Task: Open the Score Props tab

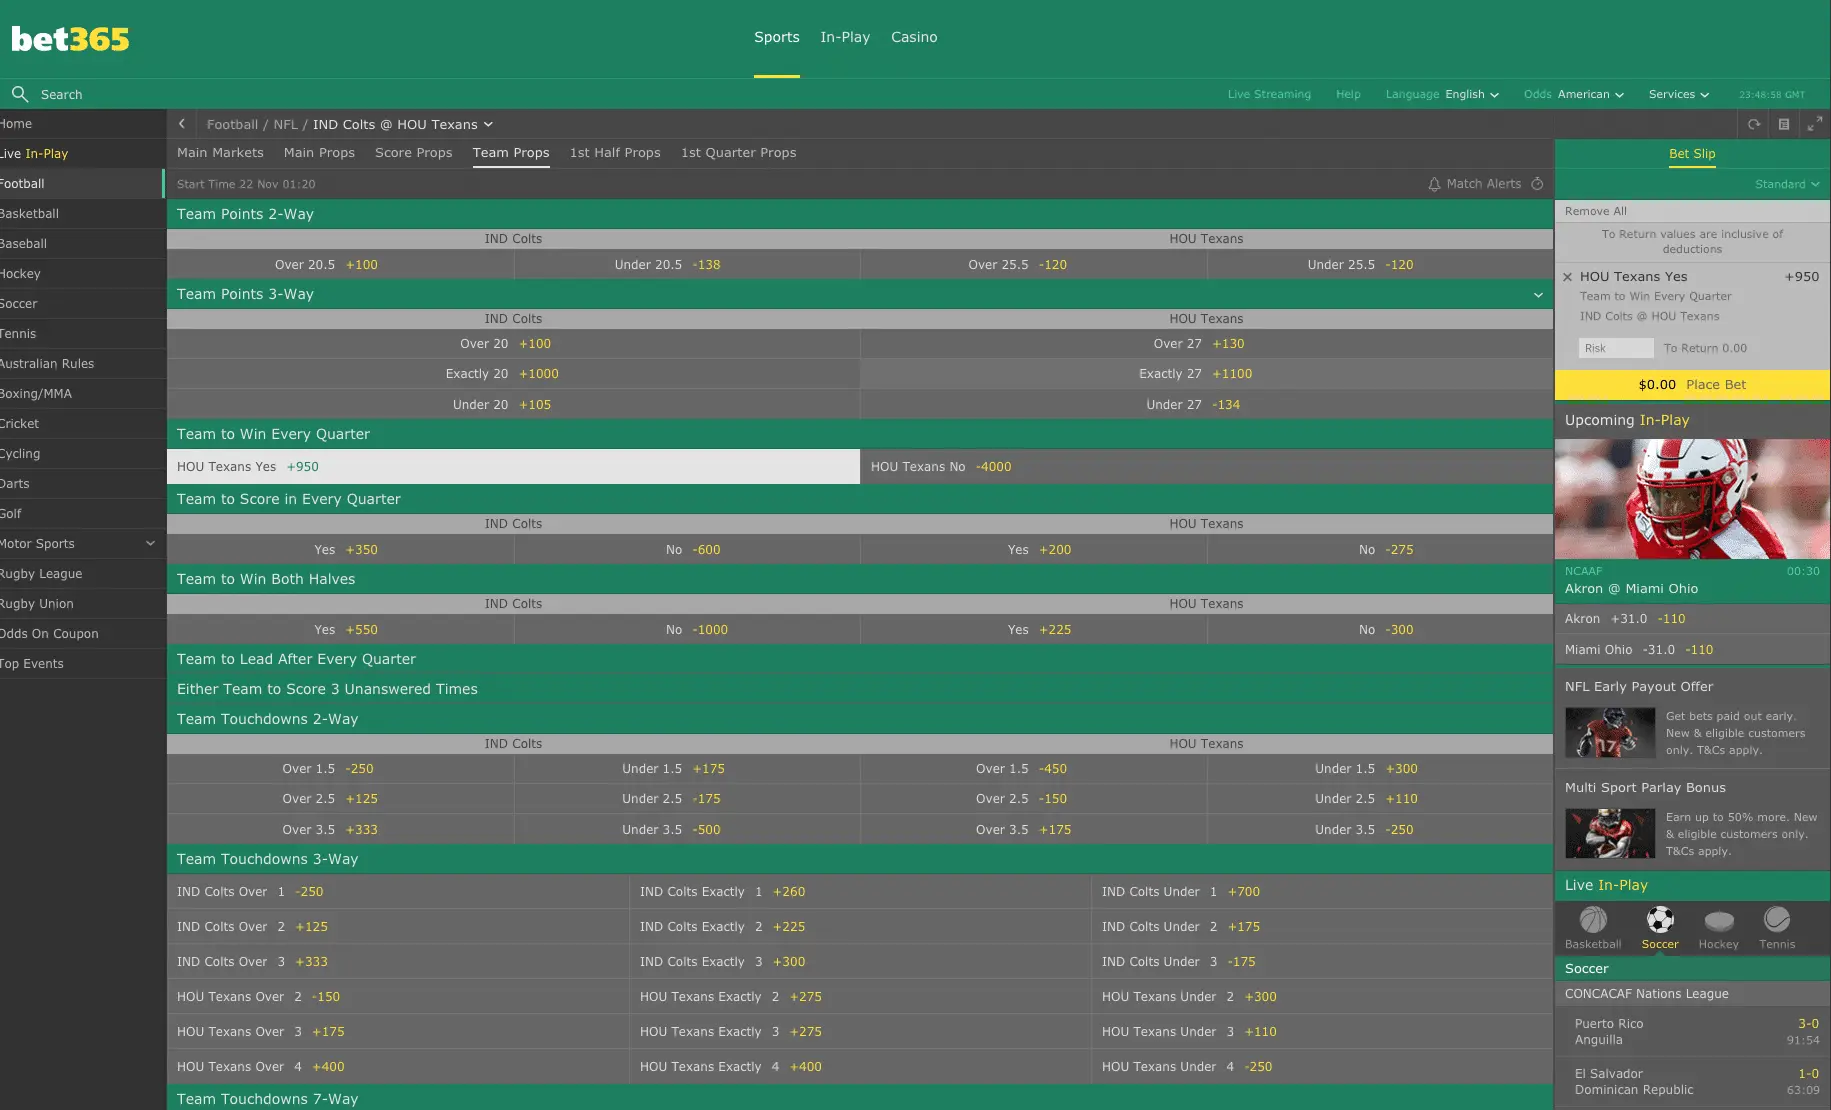Action: (x=413, y=153)
